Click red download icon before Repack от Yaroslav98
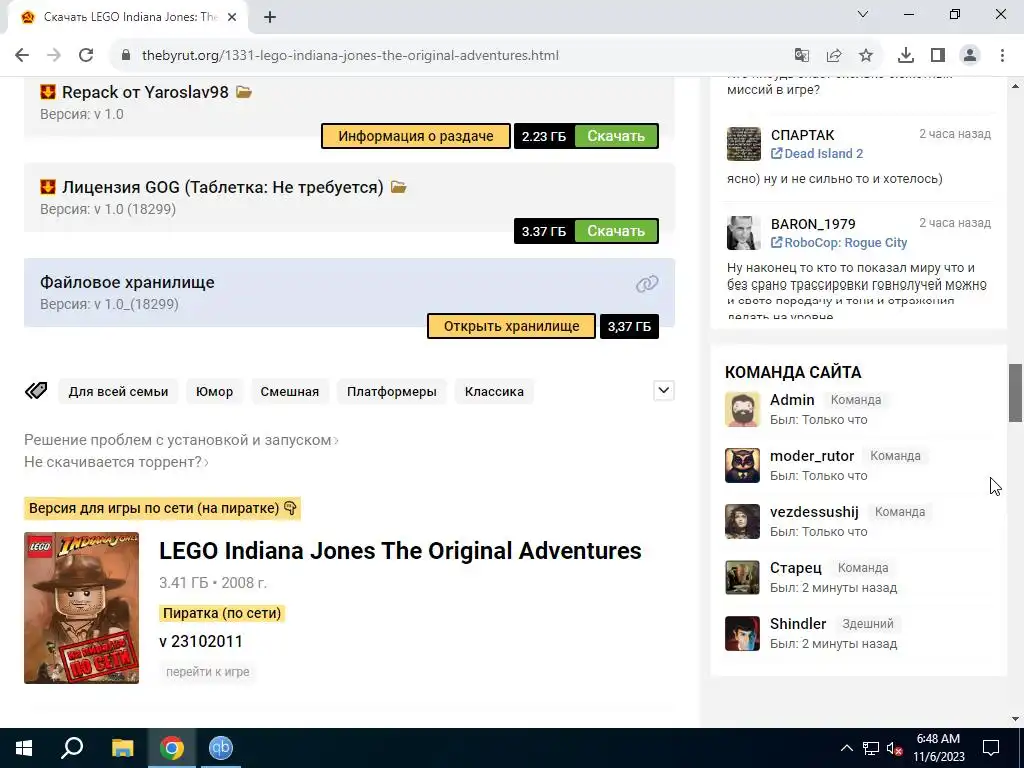The image size is (1024, 768). (x=48, y=92)
